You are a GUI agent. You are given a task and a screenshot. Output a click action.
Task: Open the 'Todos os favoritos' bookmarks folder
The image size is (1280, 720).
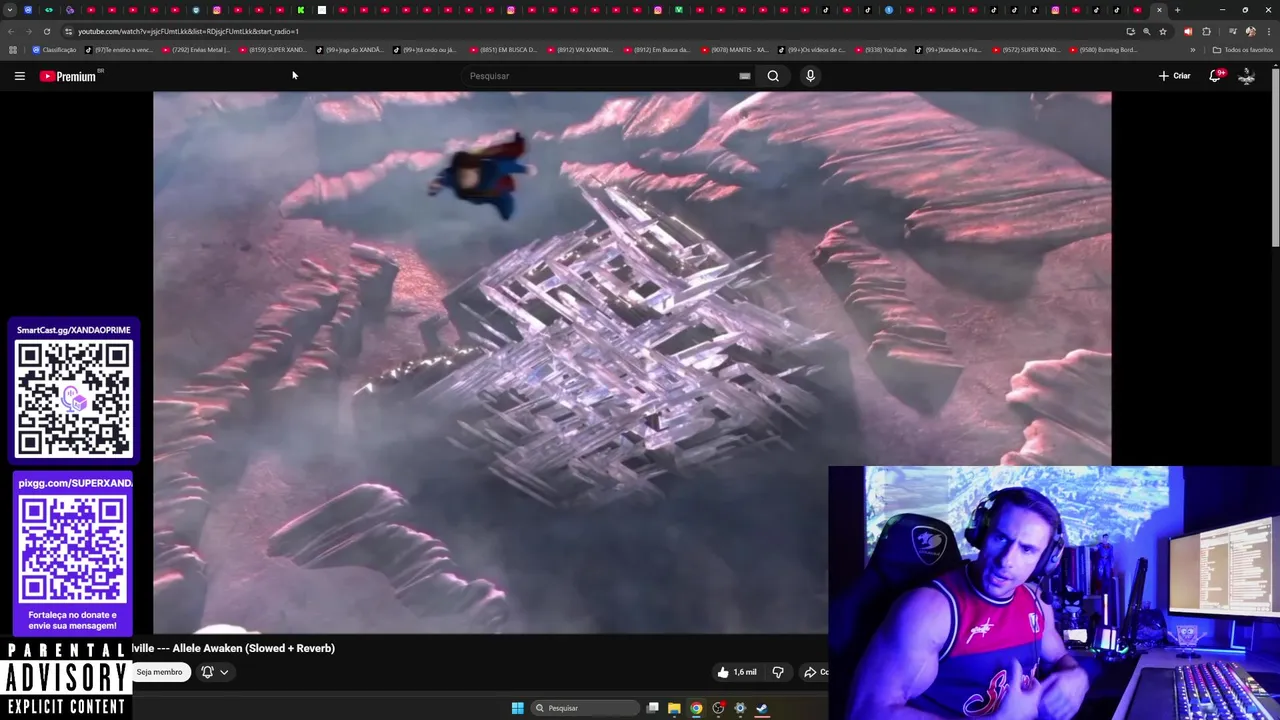pyautogui.click(x=1242, y=50)
